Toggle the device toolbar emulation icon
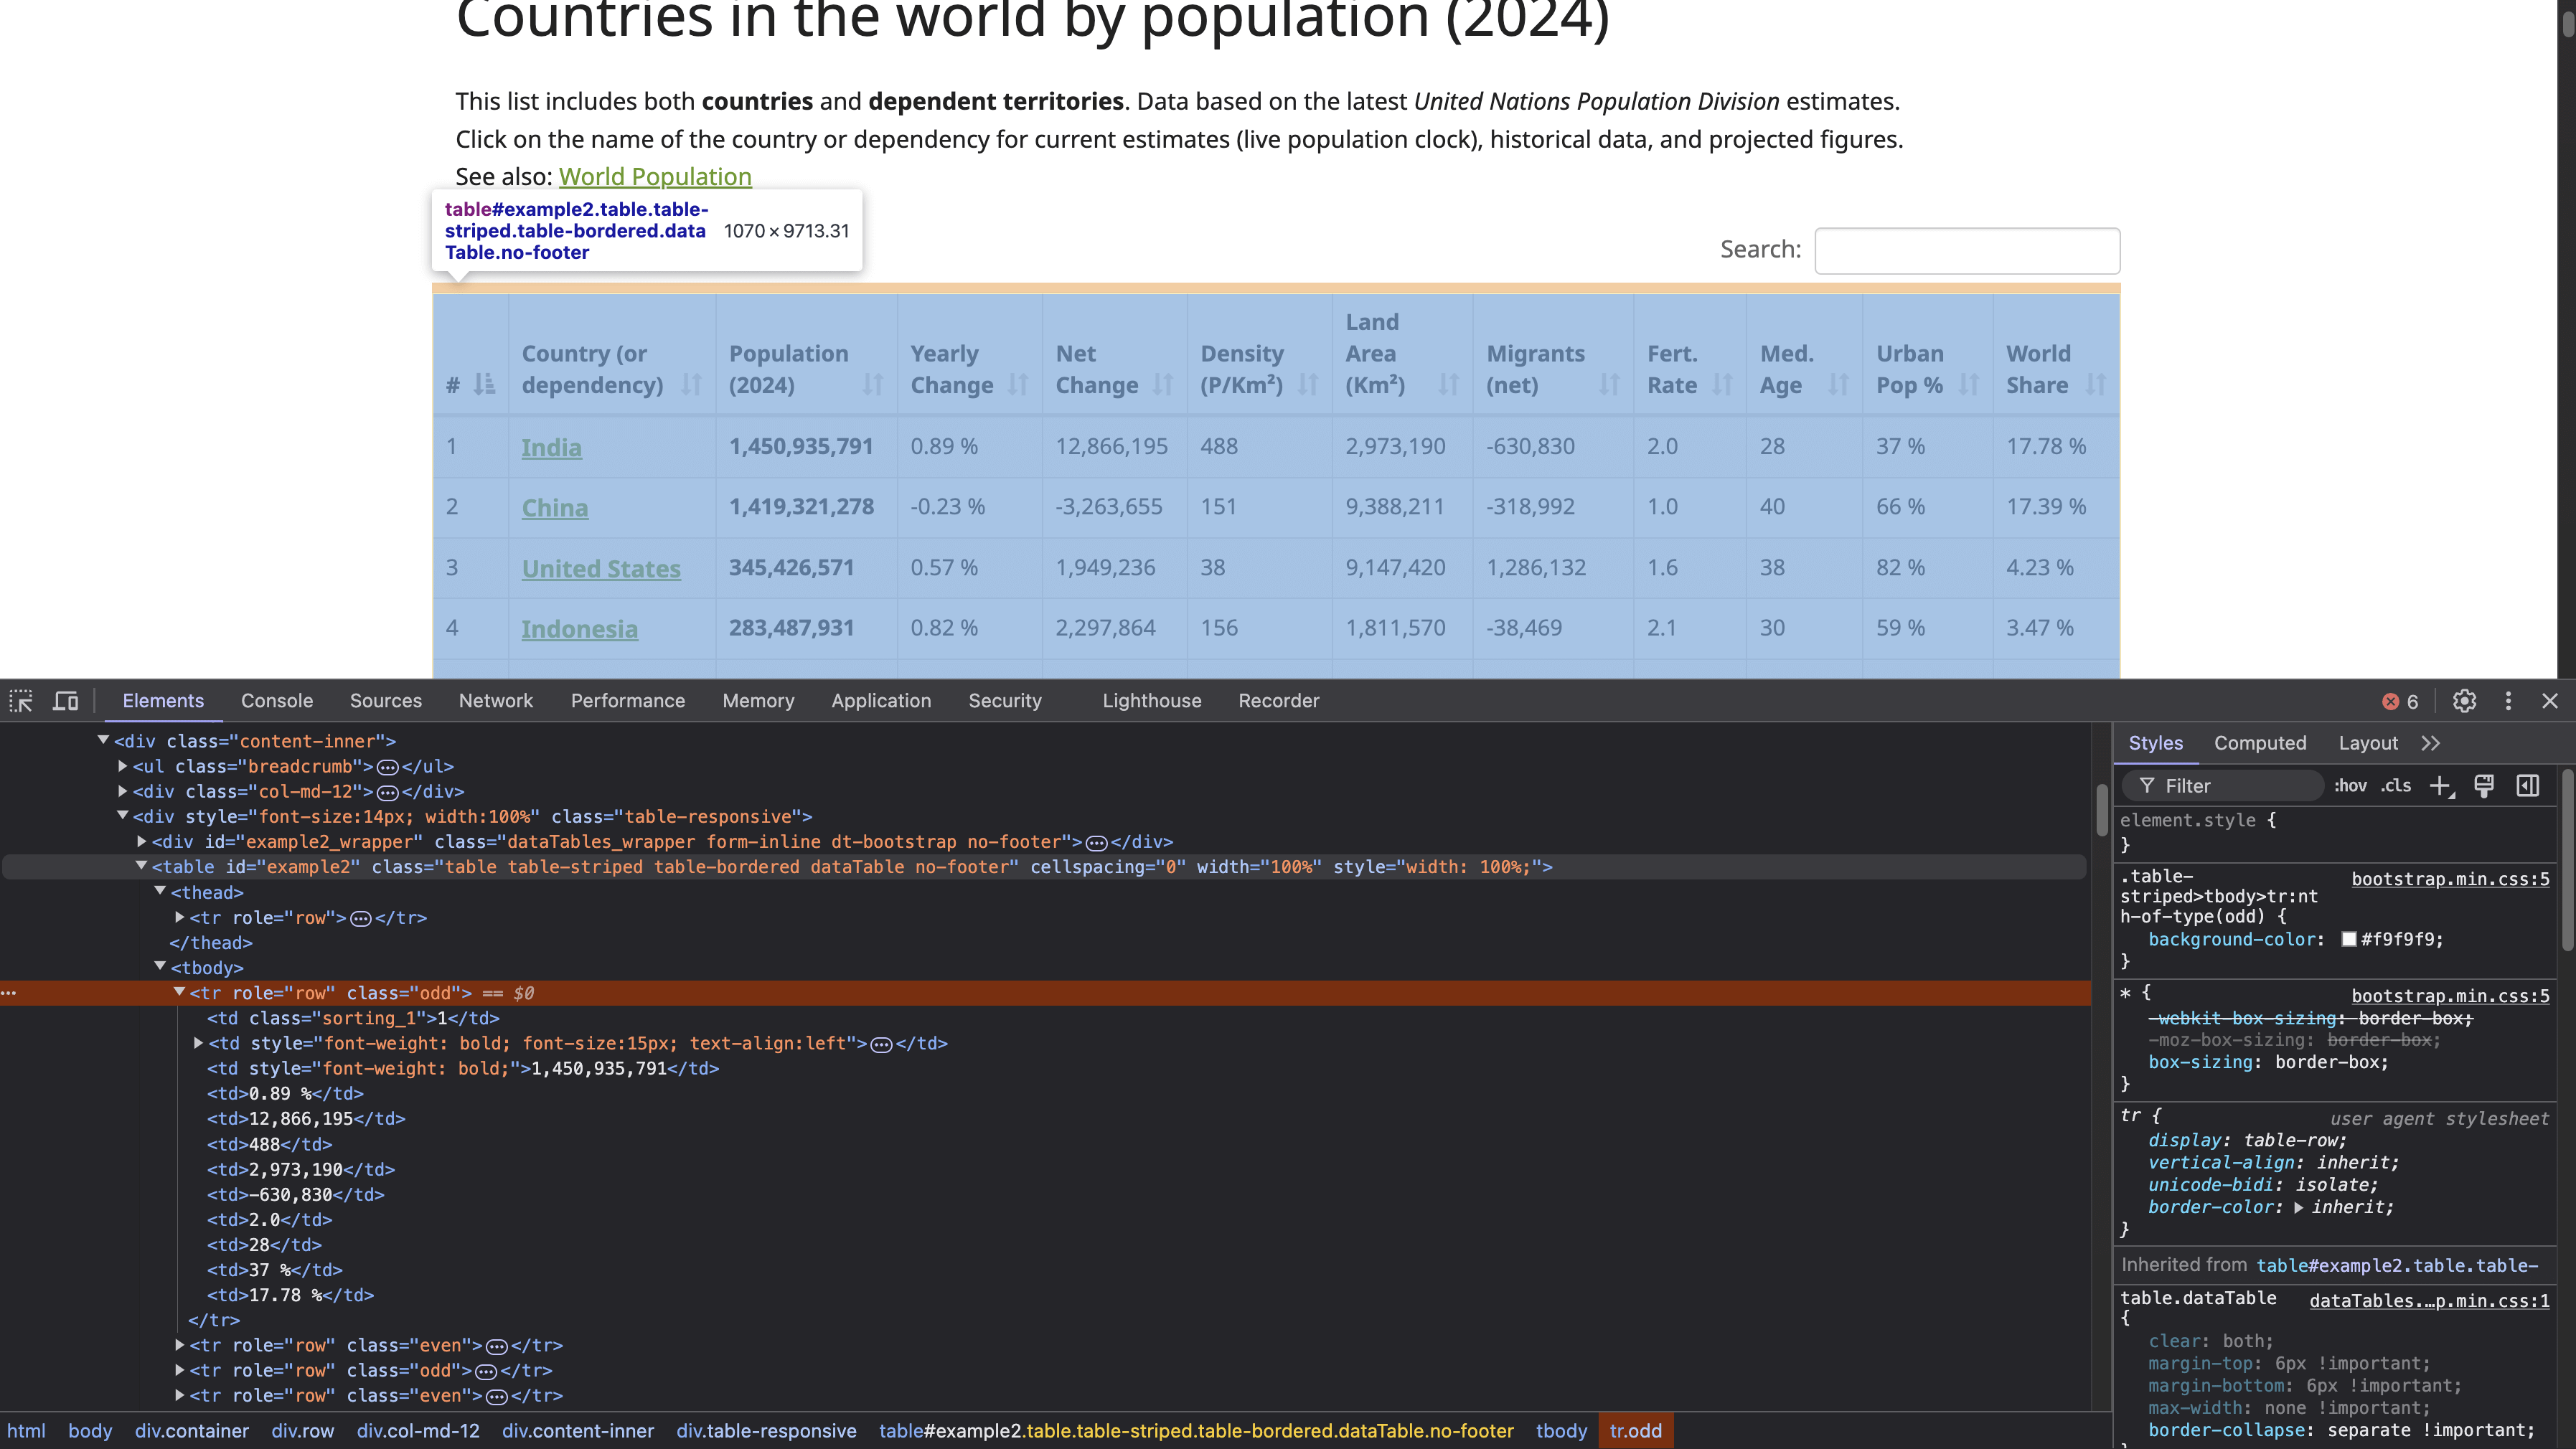This screenshot has height=1449, width=2576. tap(65, 701)
